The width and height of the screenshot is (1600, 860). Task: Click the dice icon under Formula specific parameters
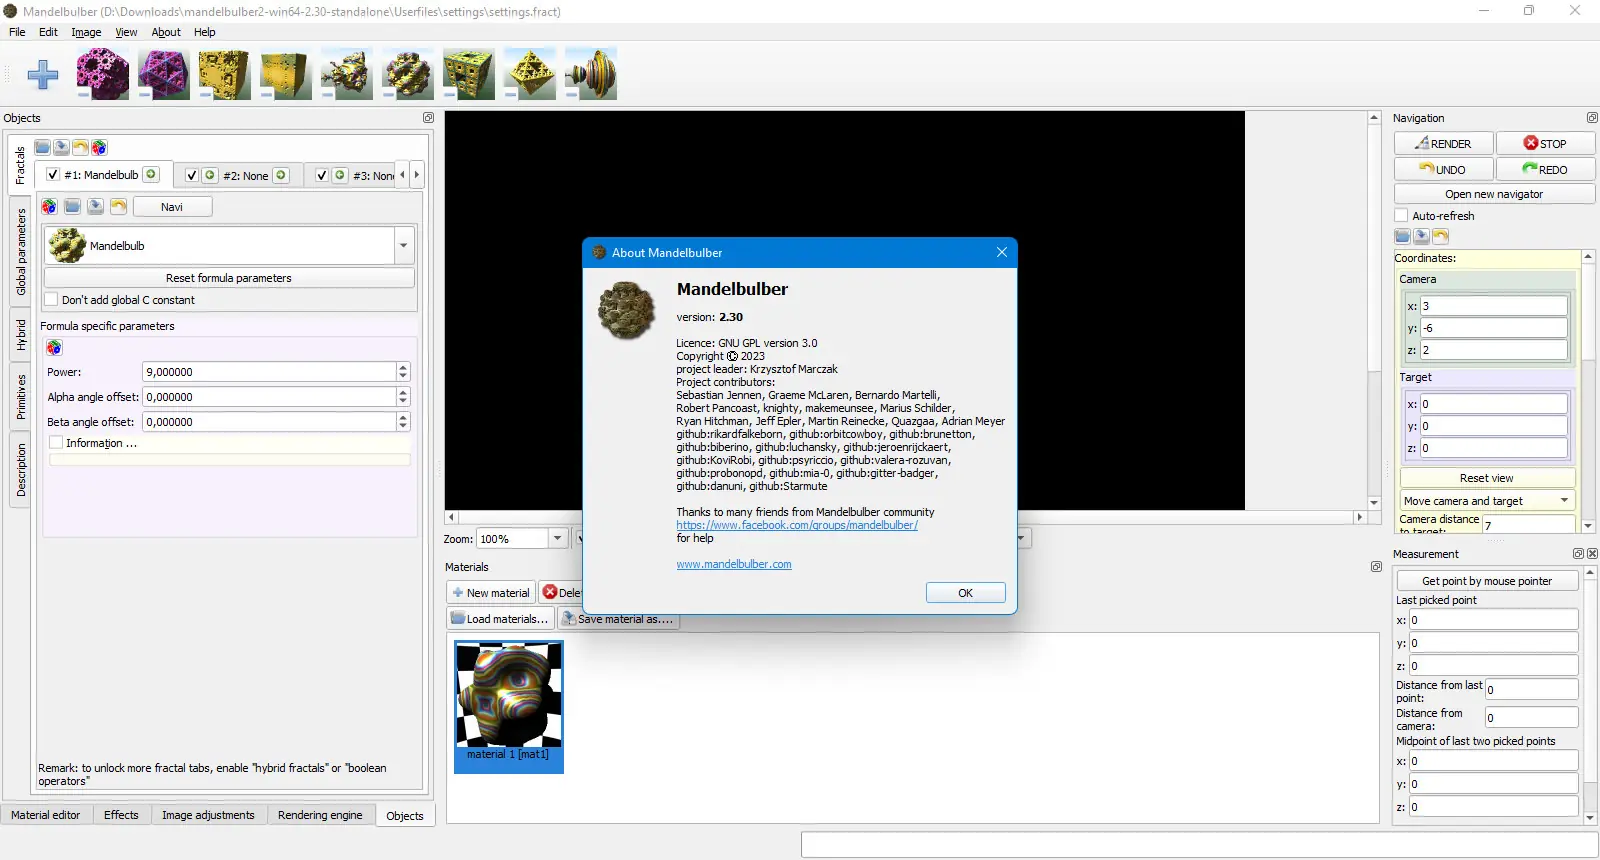(54, 348)
